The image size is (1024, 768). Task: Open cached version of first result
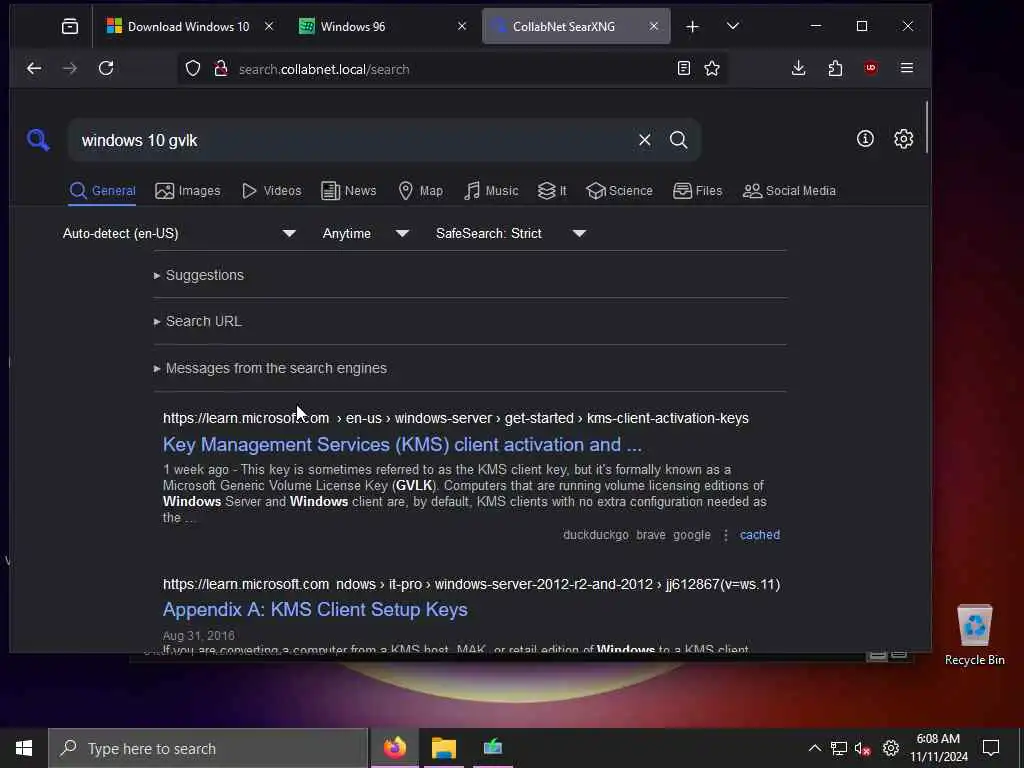pyautogui.click(x=760, y=535)
